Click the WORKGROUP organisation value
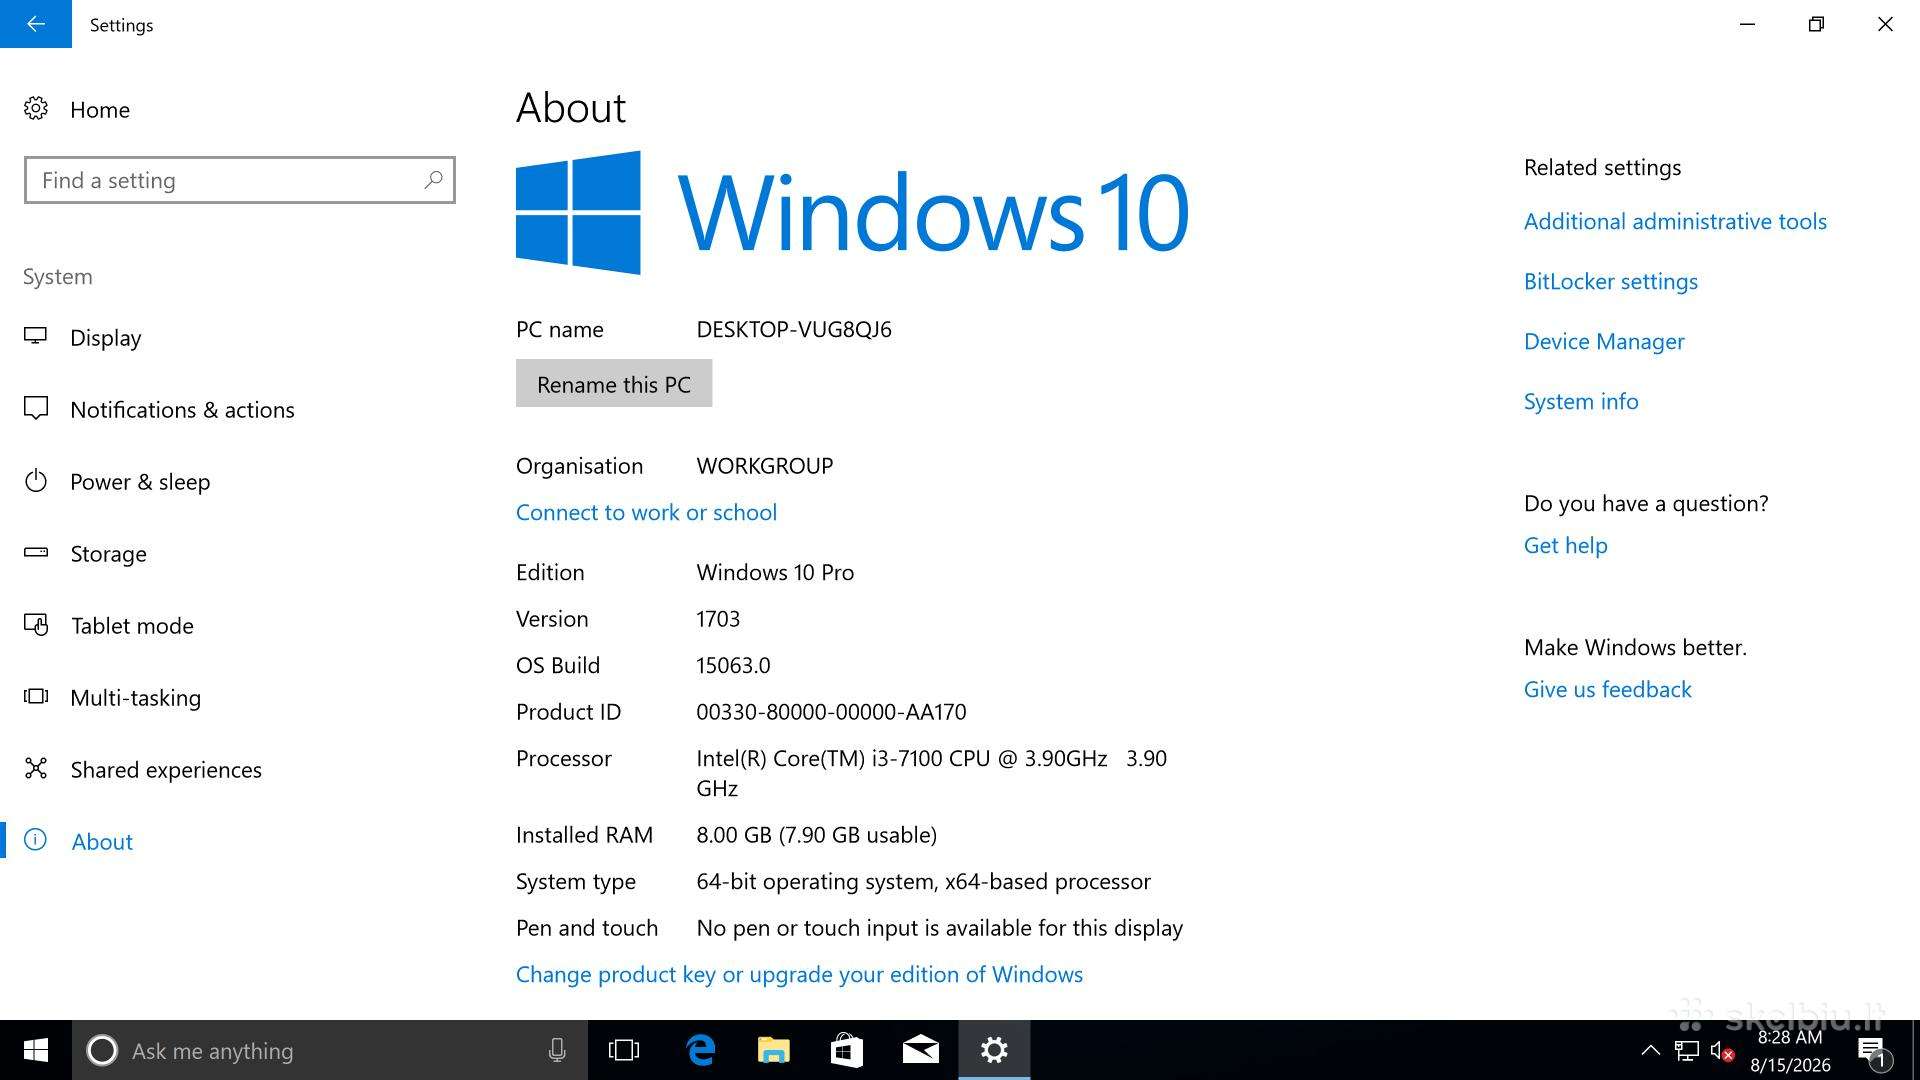 pos(765,466)
